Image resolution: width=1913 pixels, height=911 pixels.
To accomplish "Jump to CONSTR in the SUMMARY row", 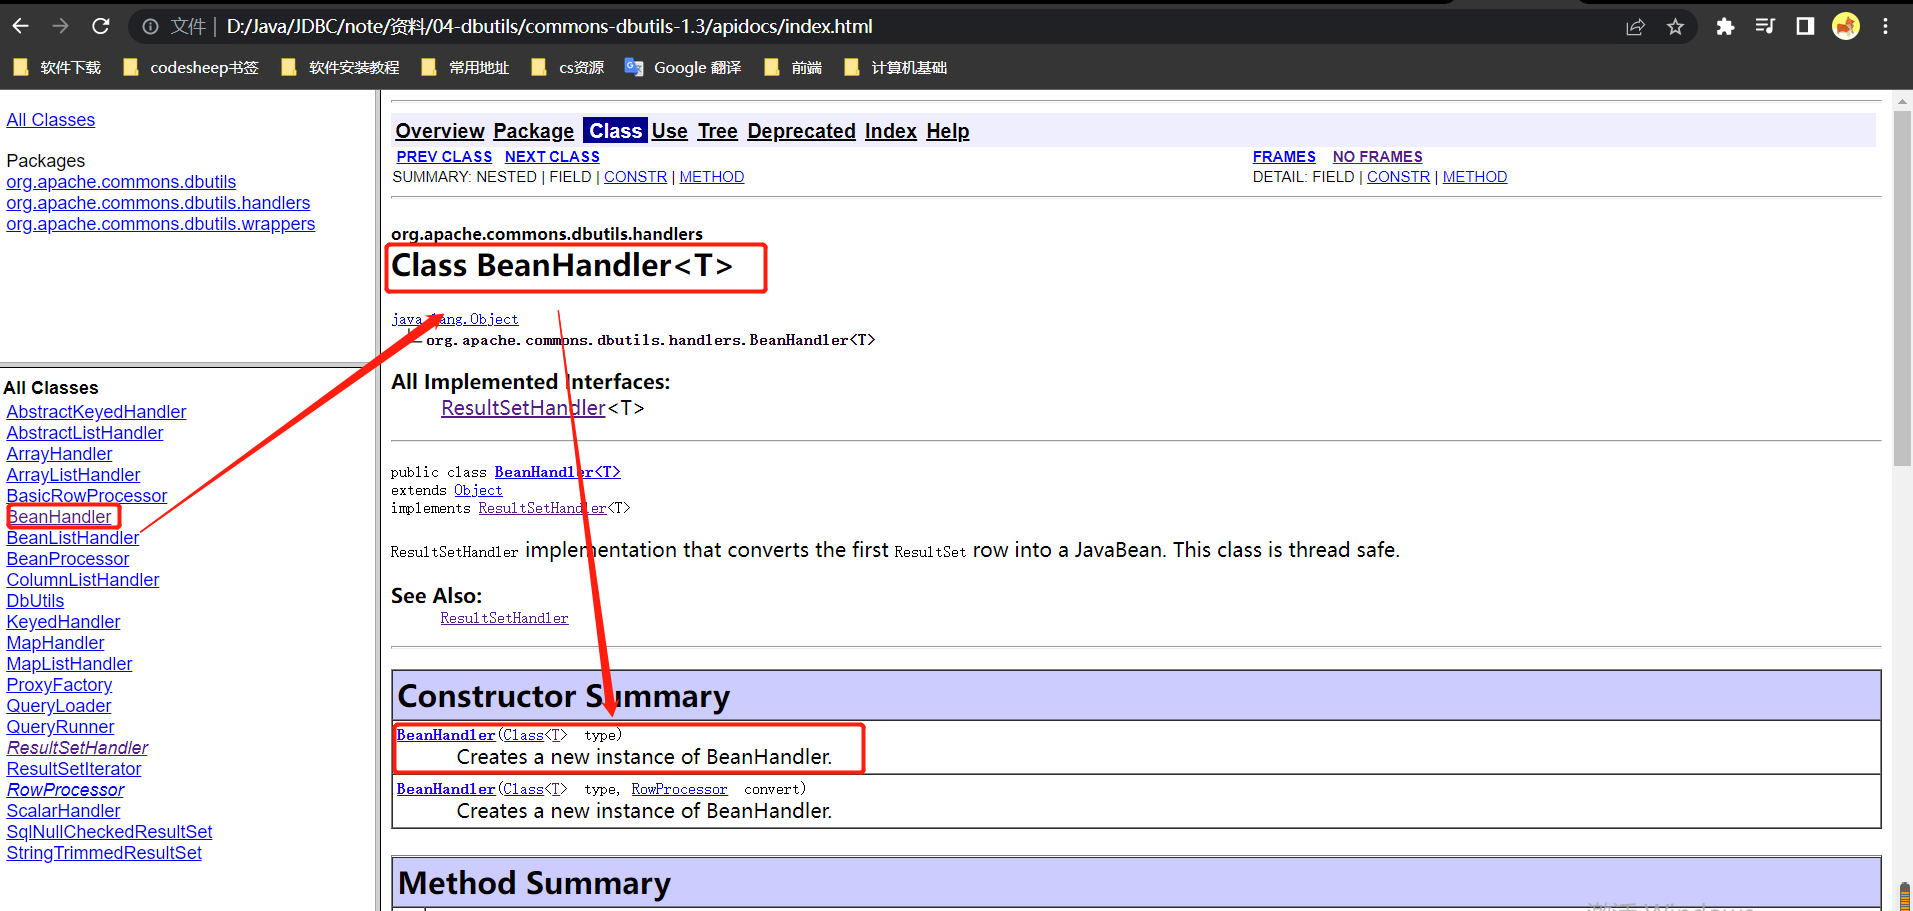I will pos(635,177).
